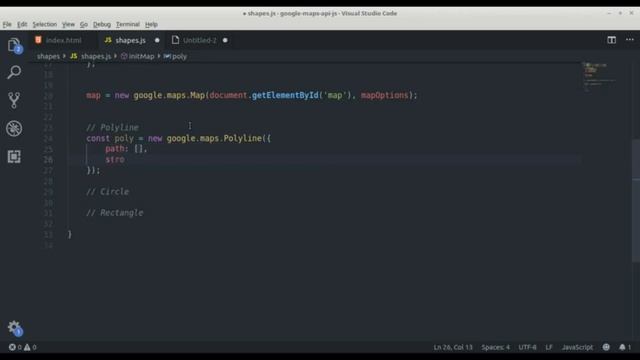Open the Terminal menu
The width and height of the screenshot is (640, 360).
128,24
